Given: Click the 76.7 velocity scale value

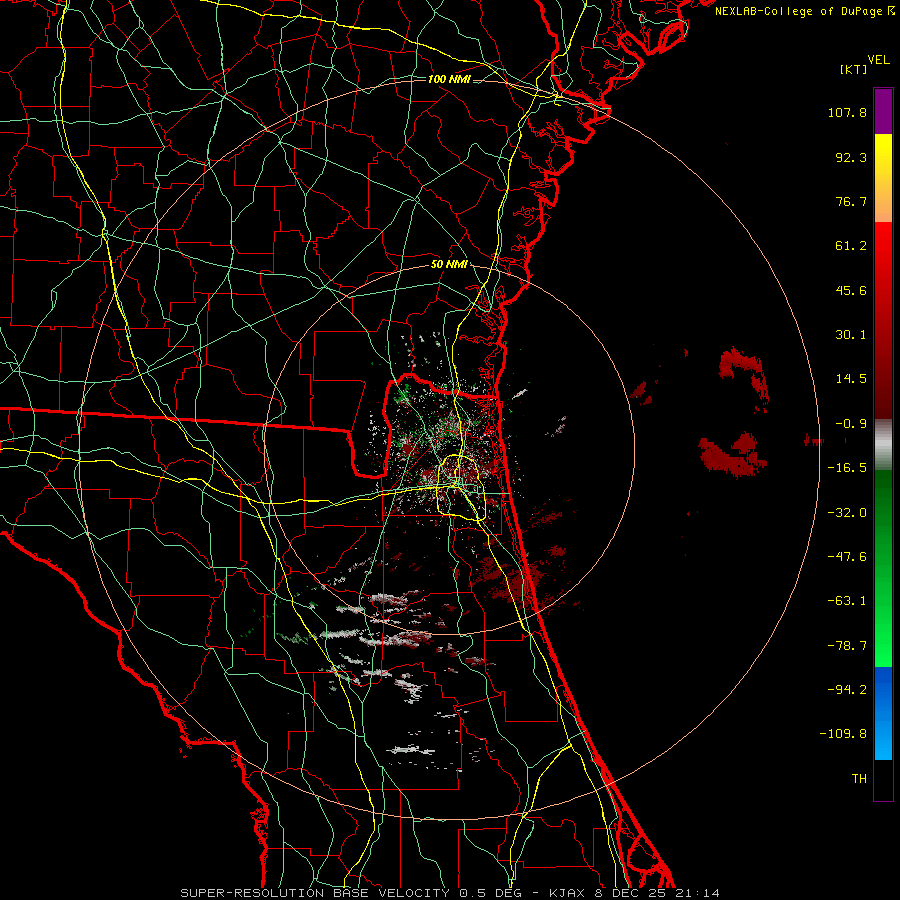Looking at the screenshot, I should [x=851, y=201].
